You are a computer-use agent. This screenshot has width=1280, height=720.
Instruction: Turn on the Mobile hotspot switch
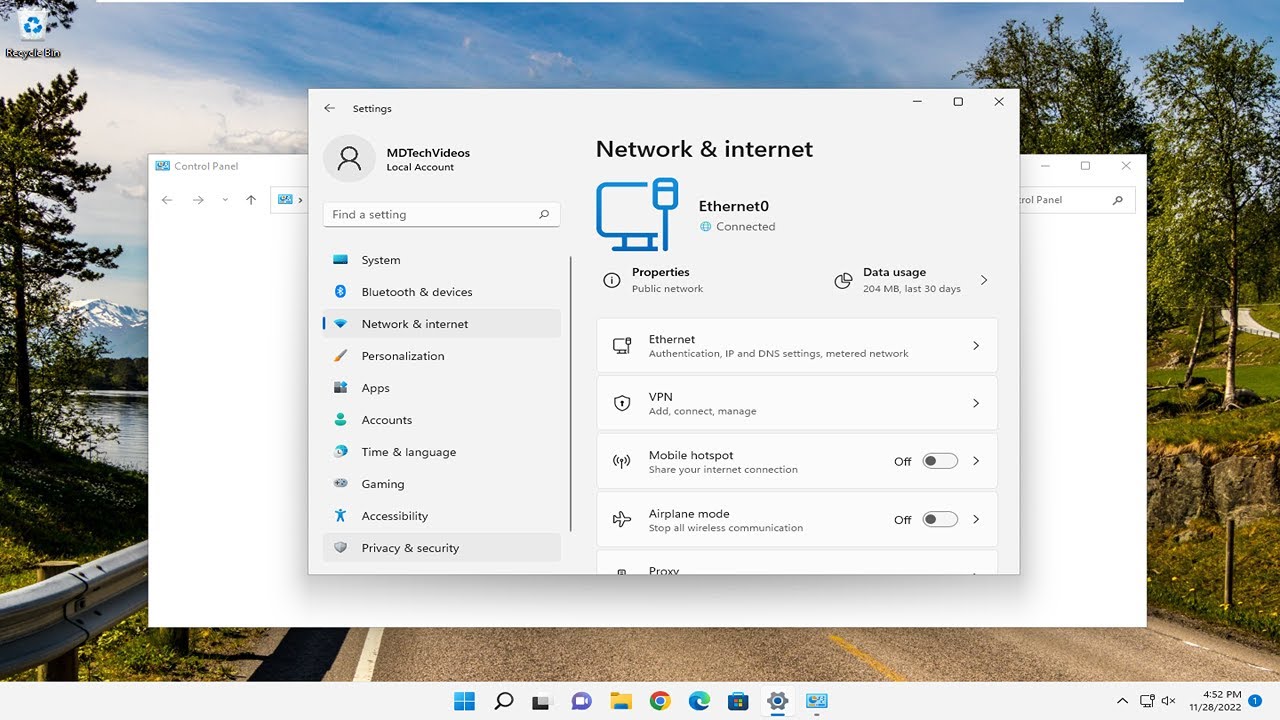940,461
